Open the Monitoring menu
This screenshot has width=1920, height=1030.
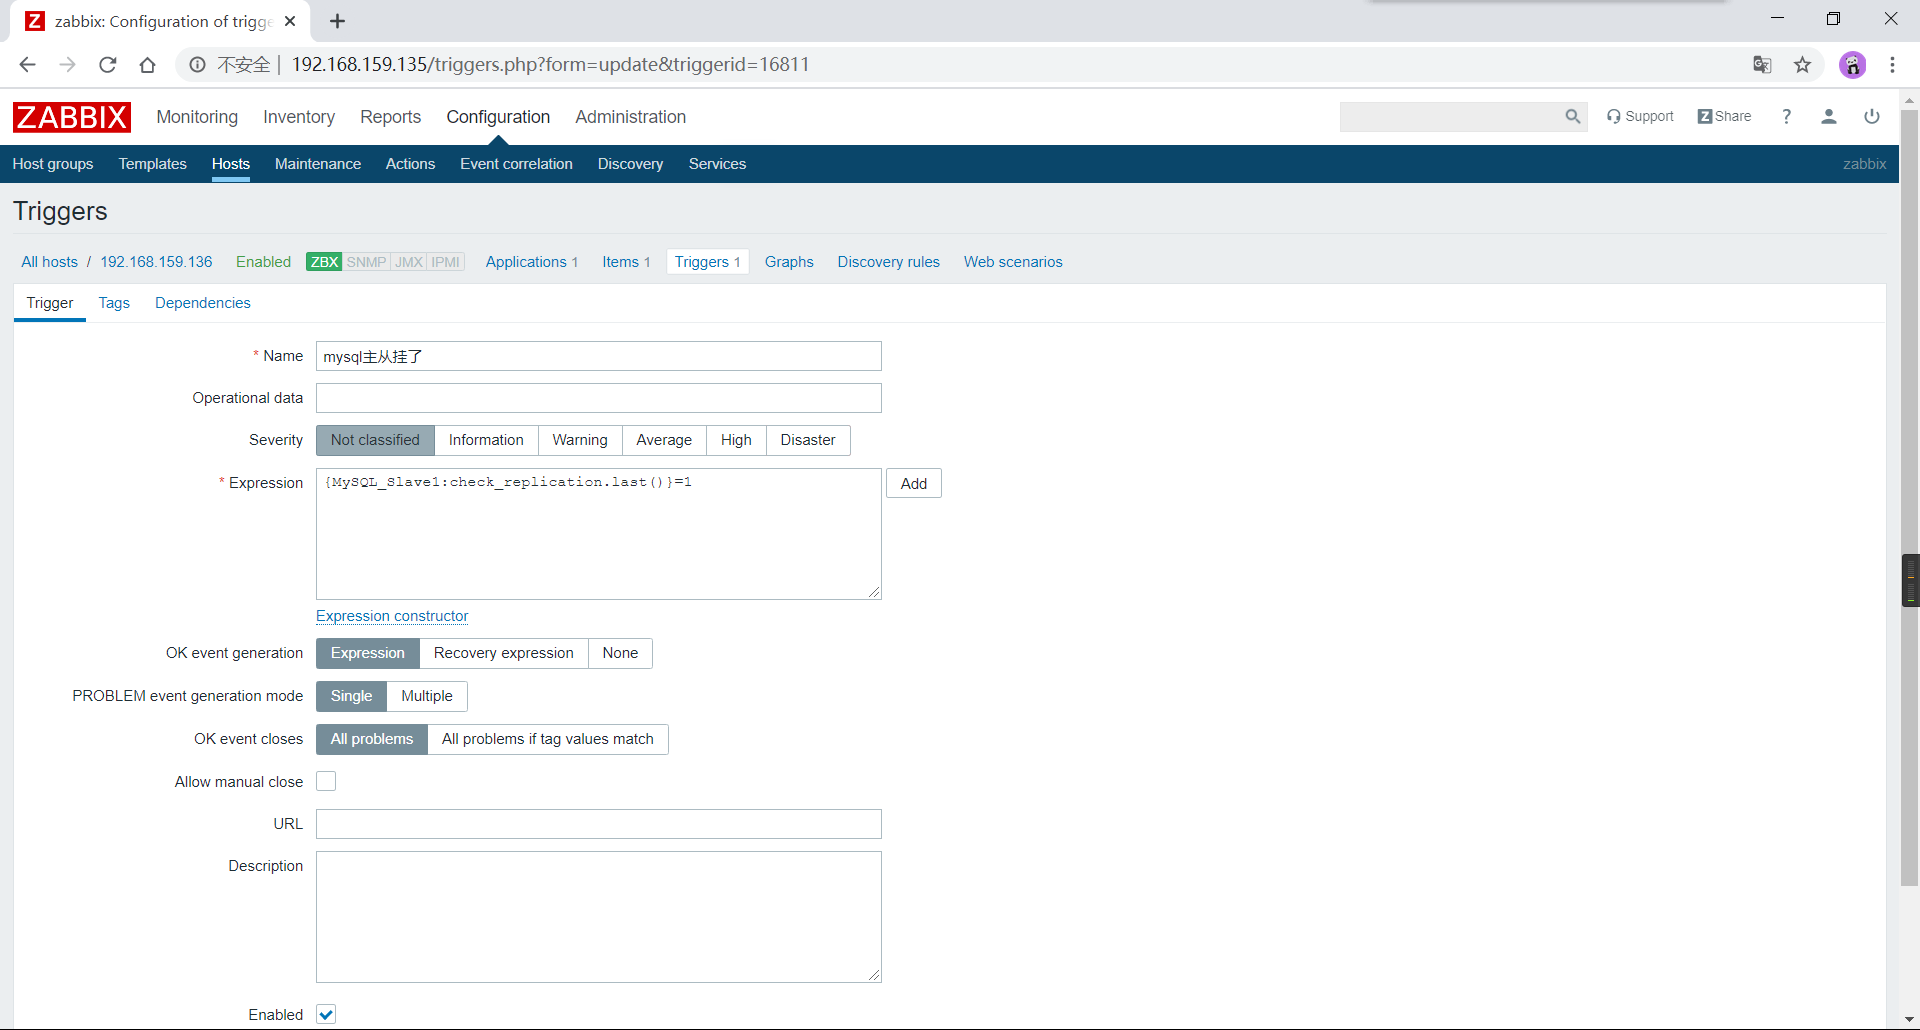tap(197, 117)
